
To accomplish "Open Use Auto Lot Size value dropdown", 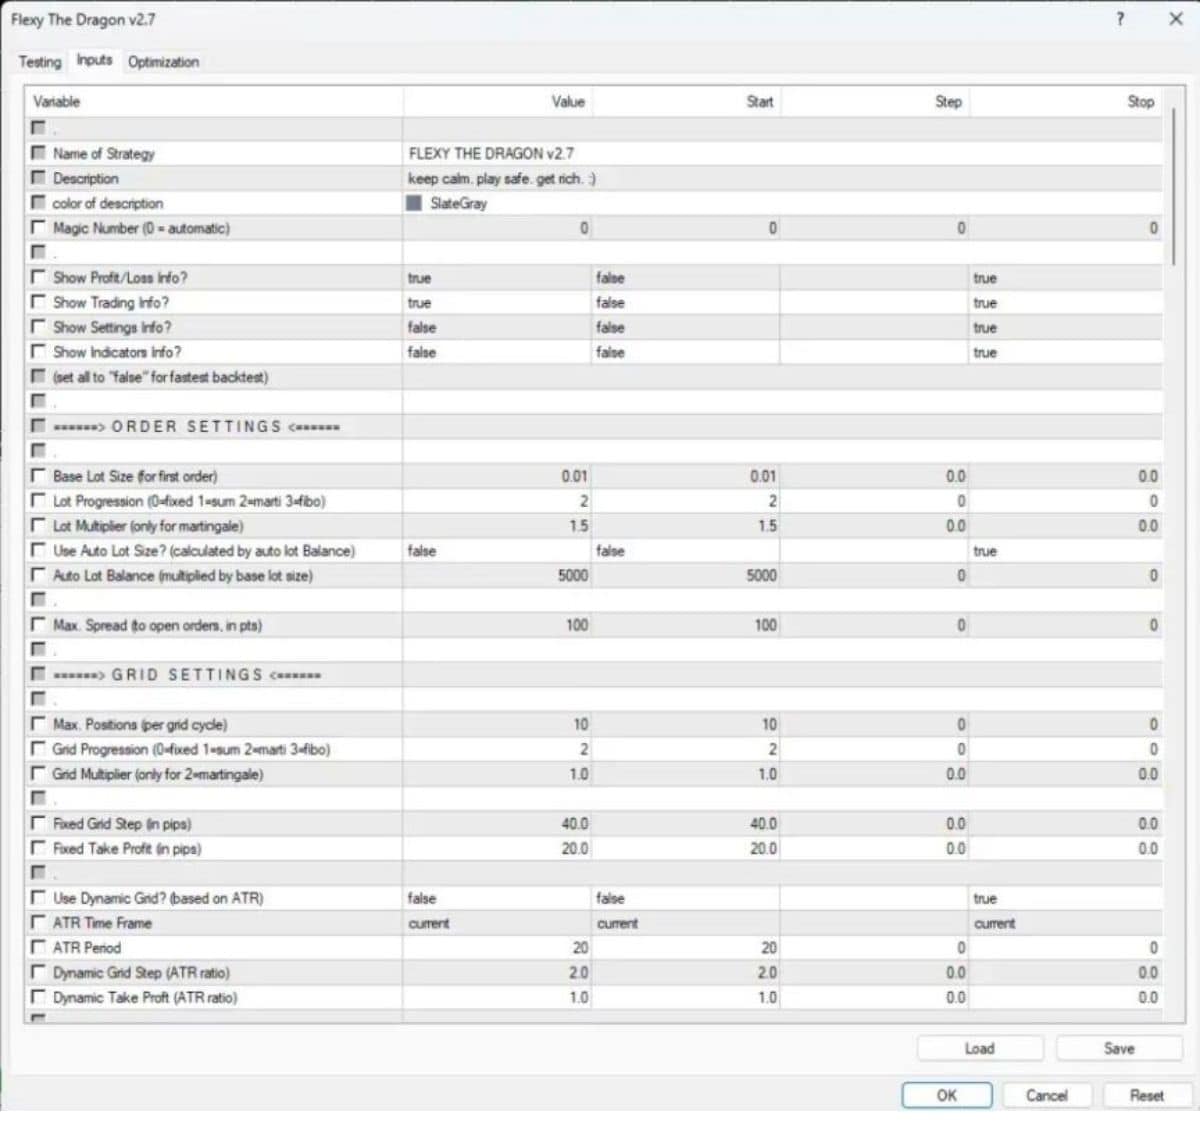I will click(497, 551).
